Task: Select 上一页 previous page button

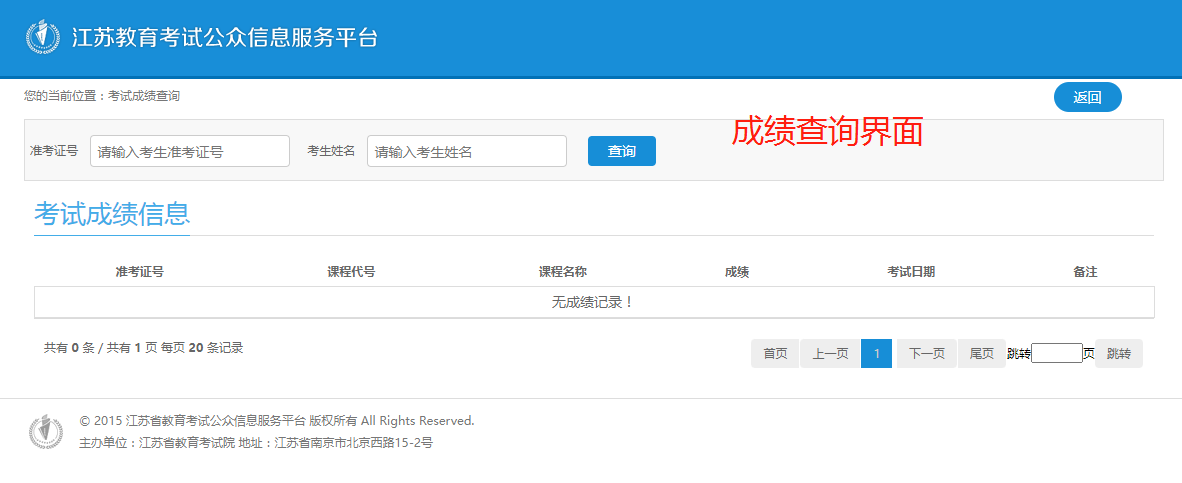Action: pyautogui.click(x=830, y=354)
